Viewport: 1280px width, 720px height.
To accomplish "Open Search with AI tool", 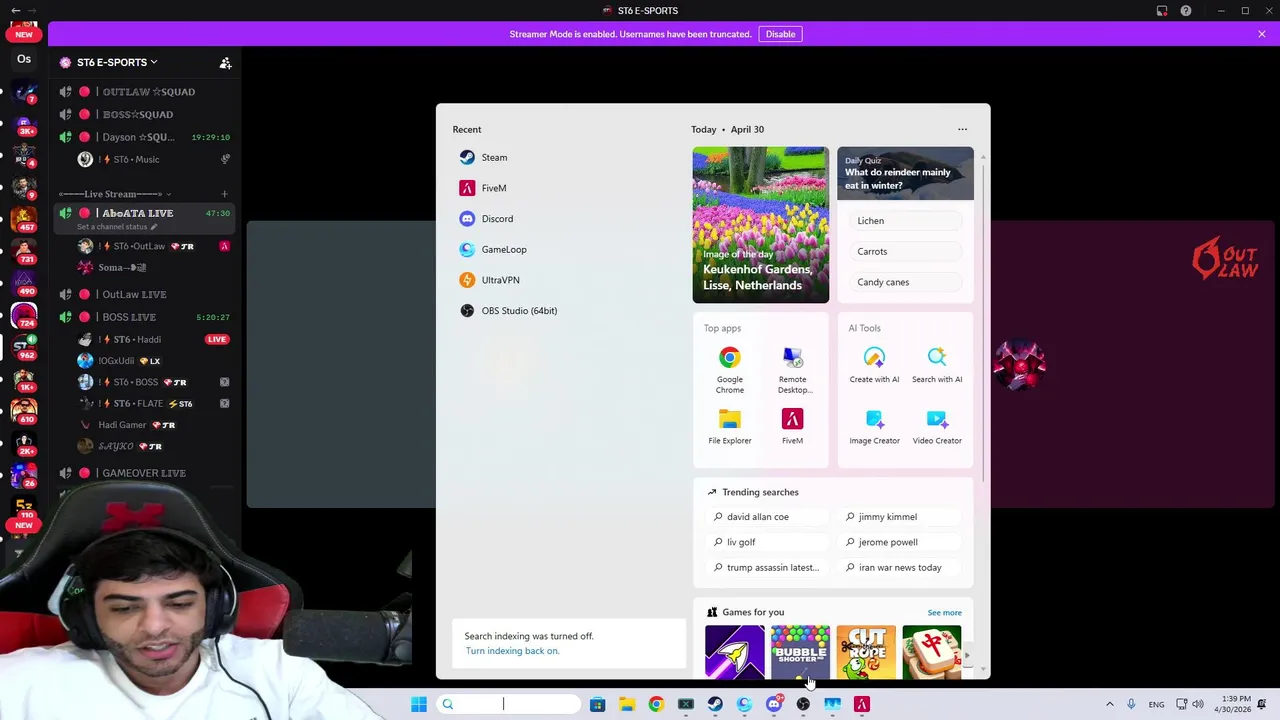I will pyautogui.click(x=937, y=365).
